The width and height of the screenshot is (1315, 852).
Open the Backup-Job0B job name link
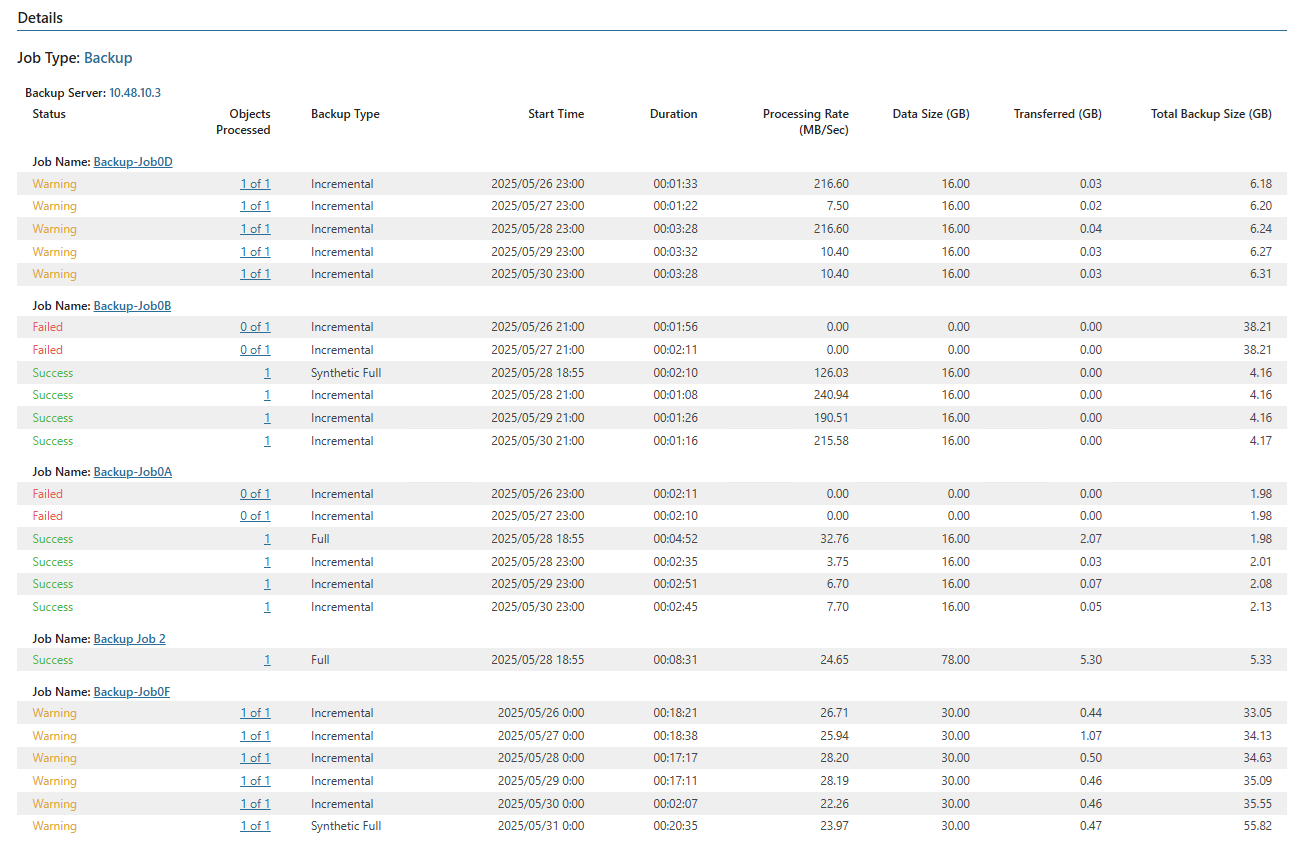click(x=132, y=306)
